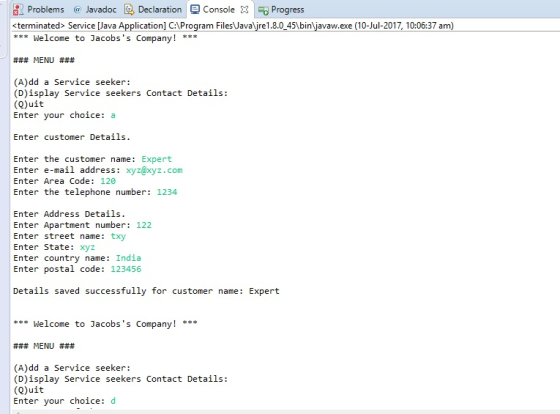Click the 'Enter Address Details.' line
This screenshot has width=560, height=414.
point(69,214)
